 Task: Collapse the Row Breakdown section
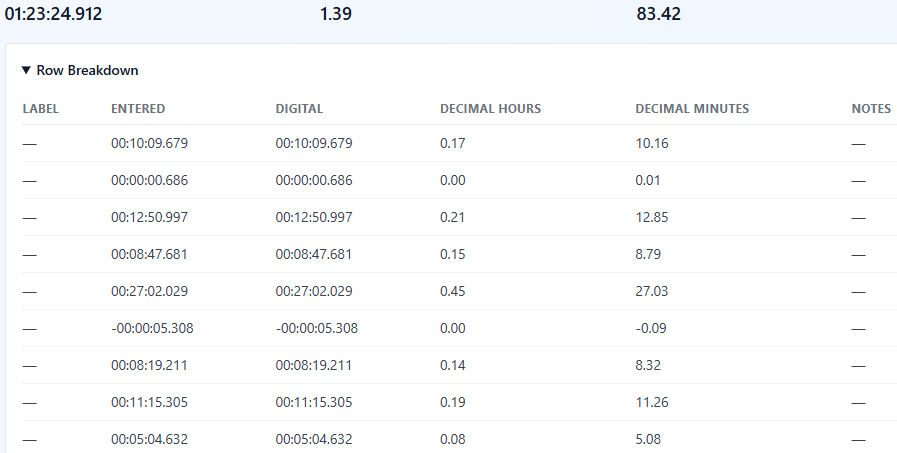point(80,70)
